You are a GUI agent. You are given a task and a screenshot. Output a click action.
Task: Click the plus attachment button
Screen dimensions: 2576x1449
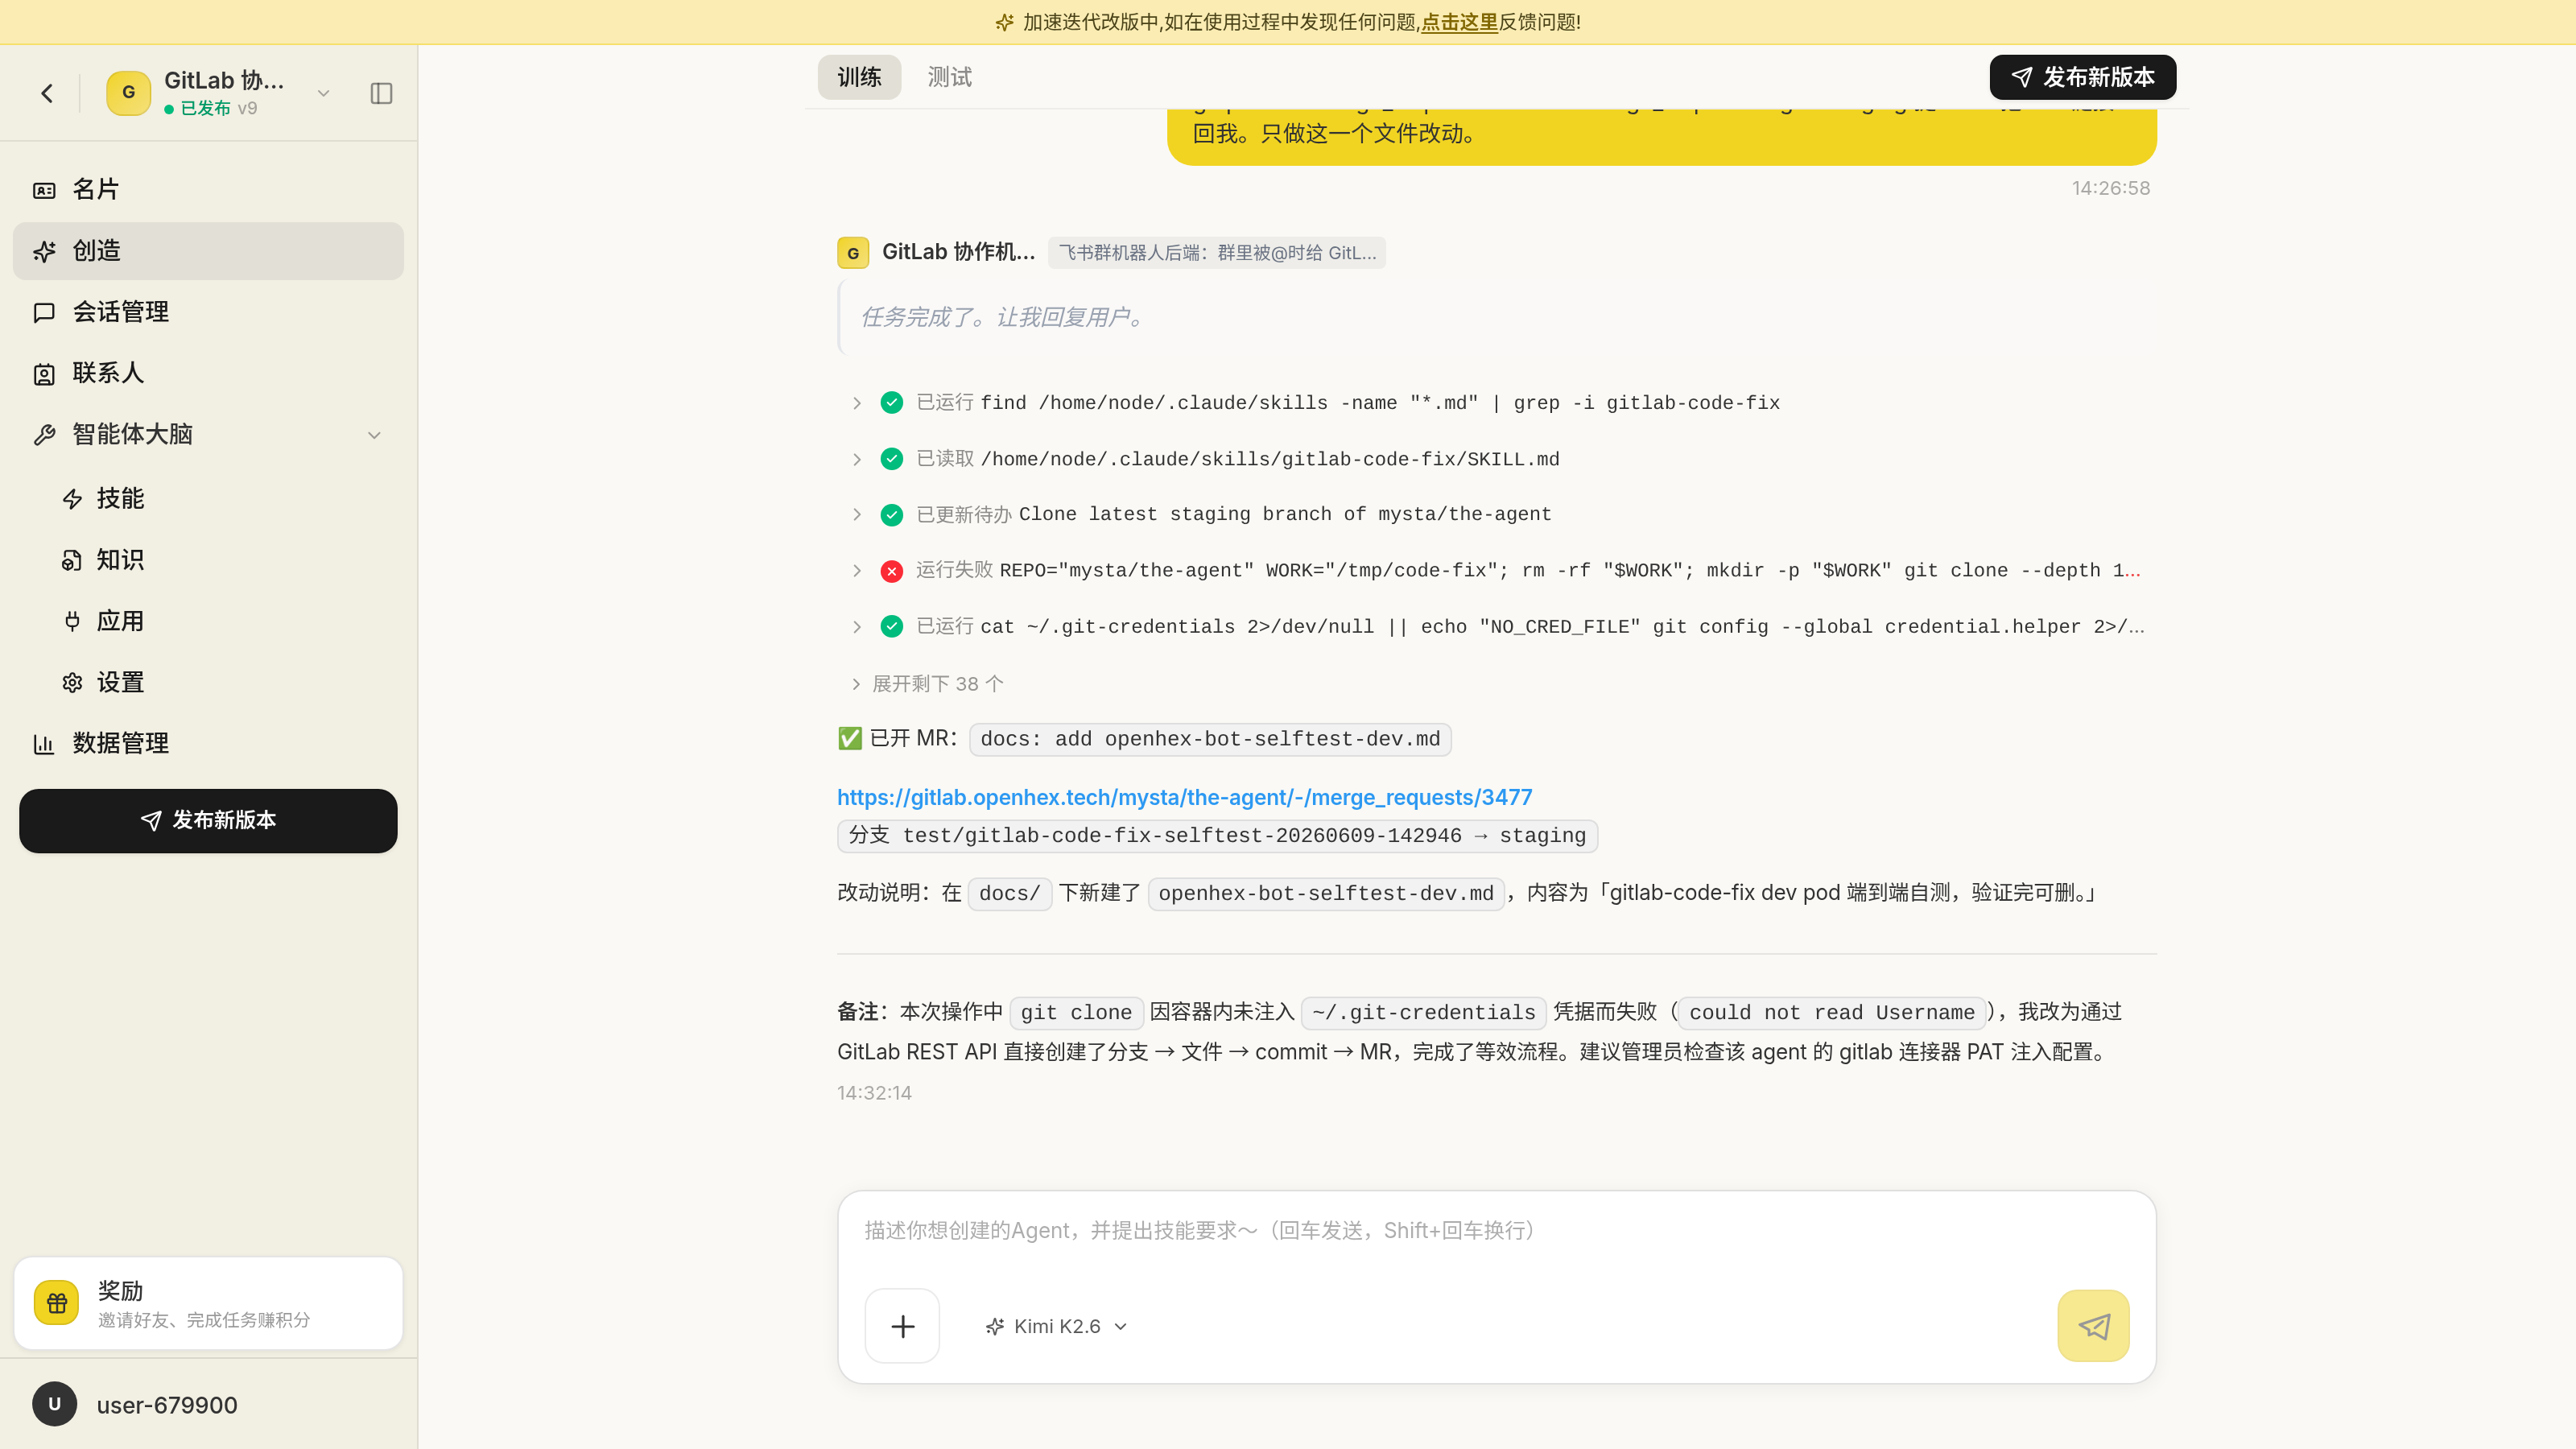point(902,1326)
